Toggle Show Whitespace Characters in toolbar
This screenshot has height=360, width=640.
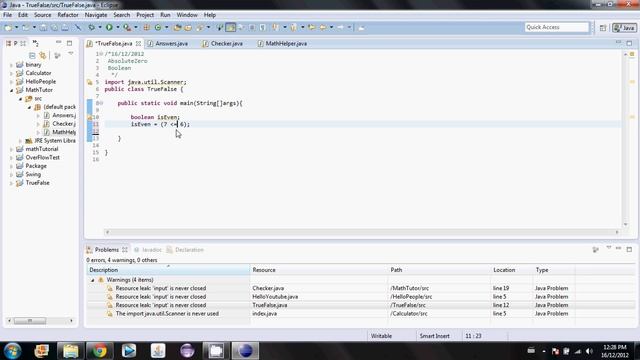click(x=262, y=27)
